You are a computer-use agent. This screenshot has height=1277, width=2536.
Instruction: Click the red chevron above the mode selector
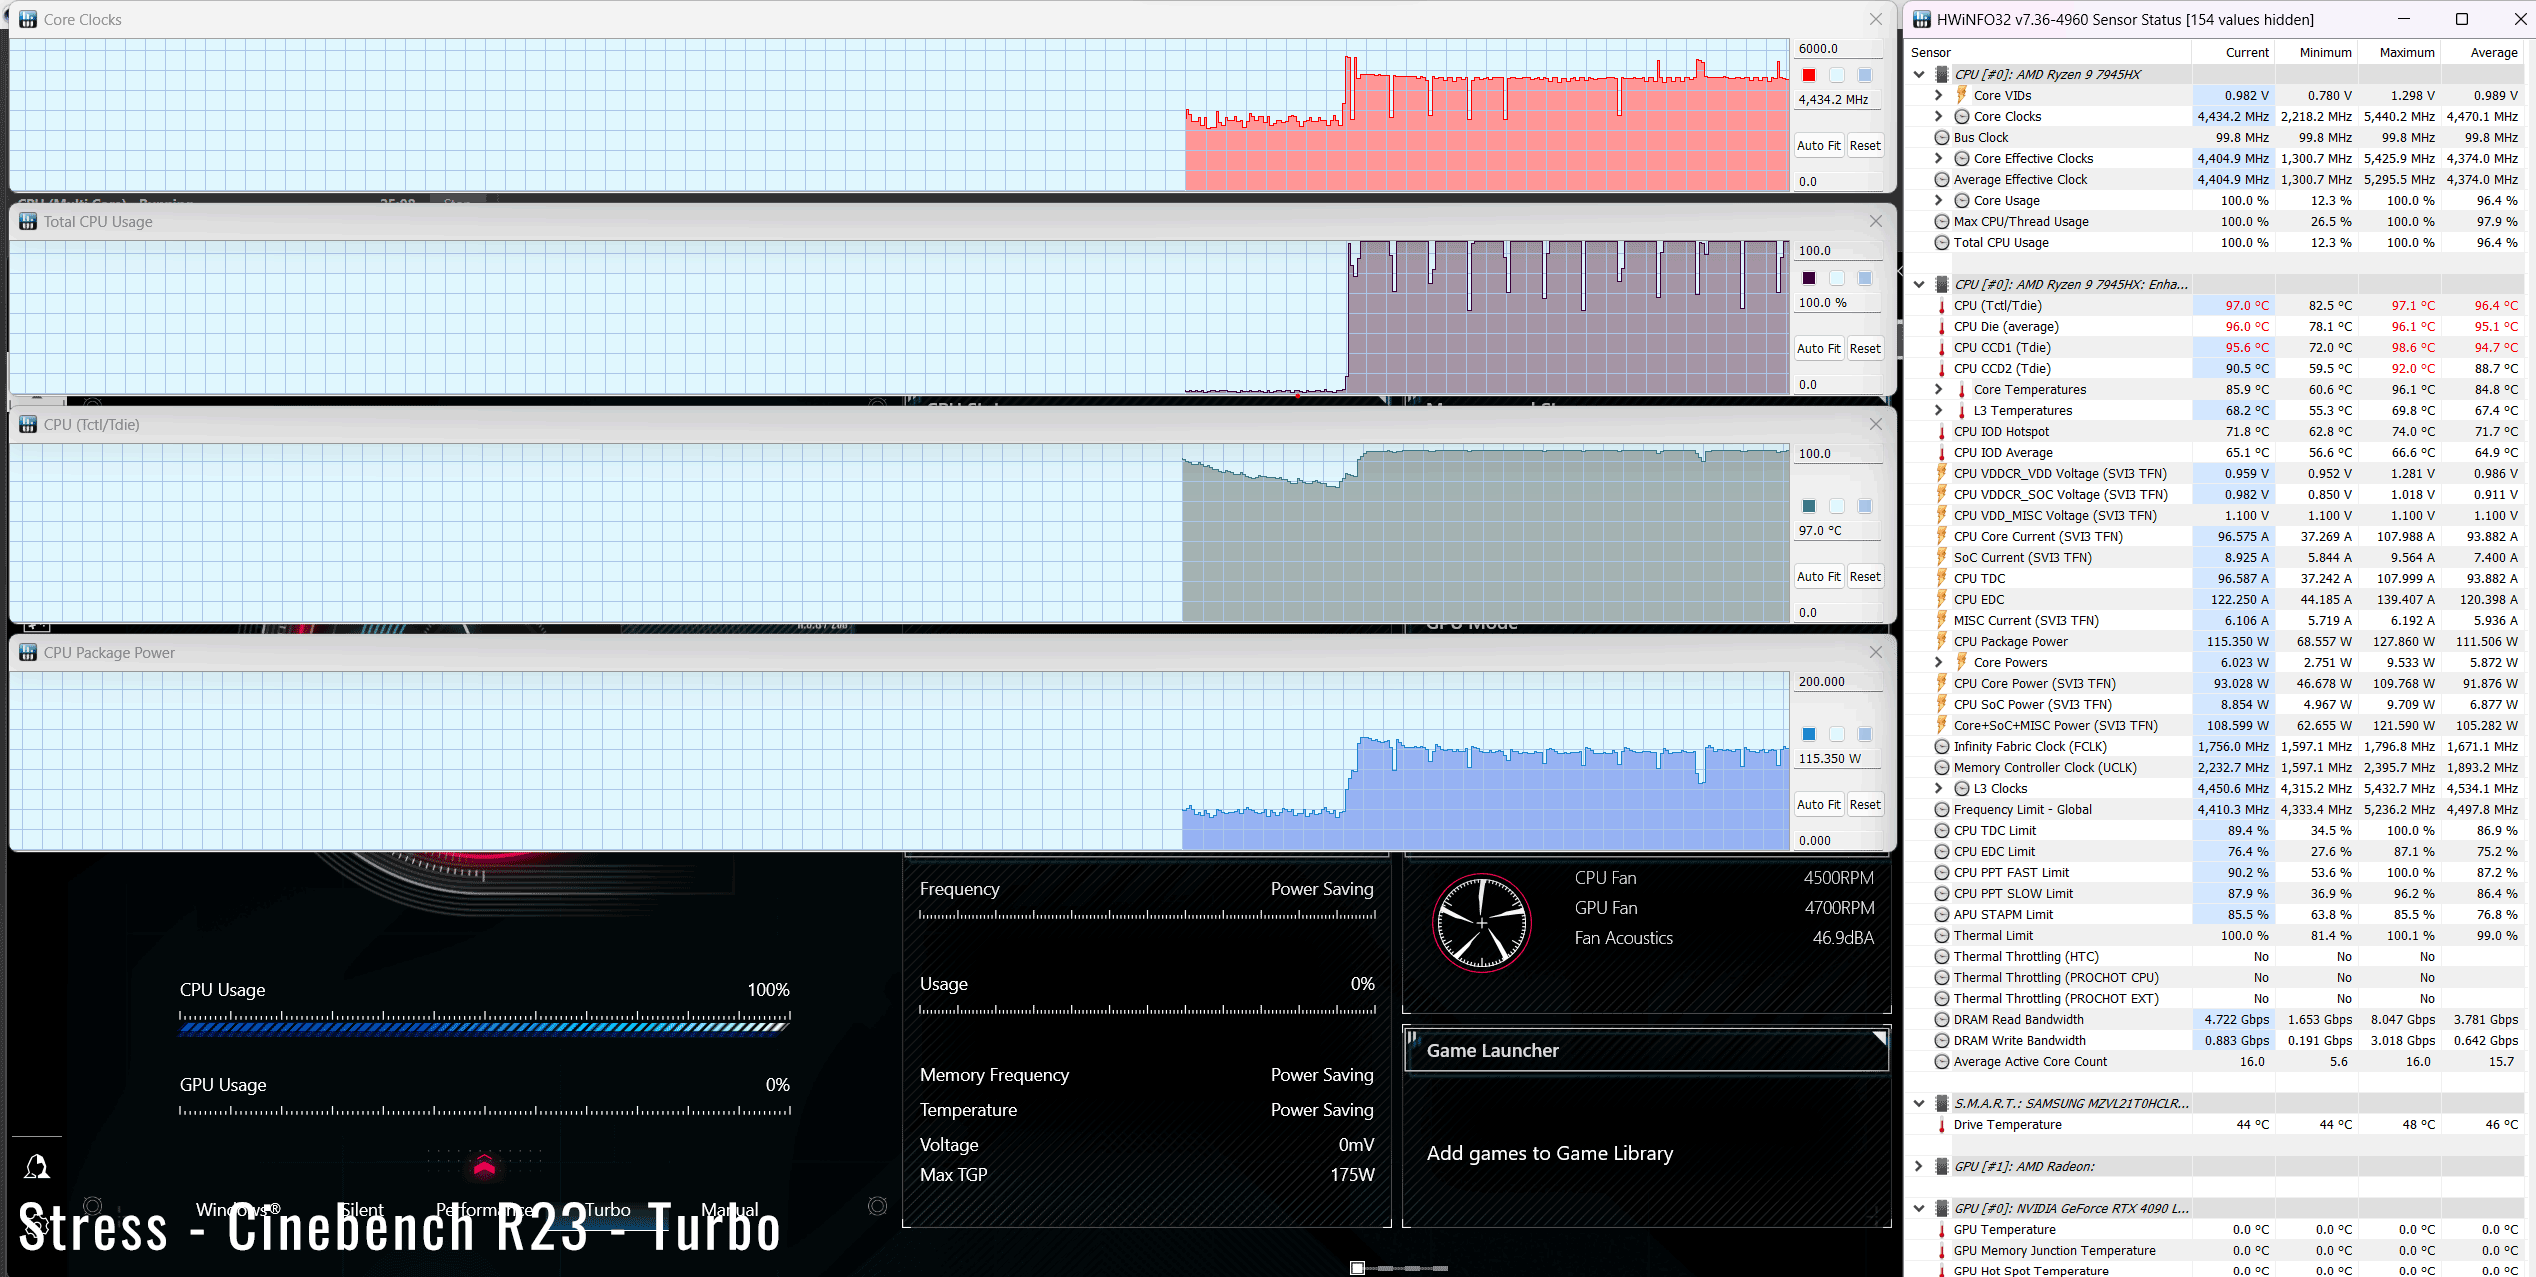[x=484, y=1165]
